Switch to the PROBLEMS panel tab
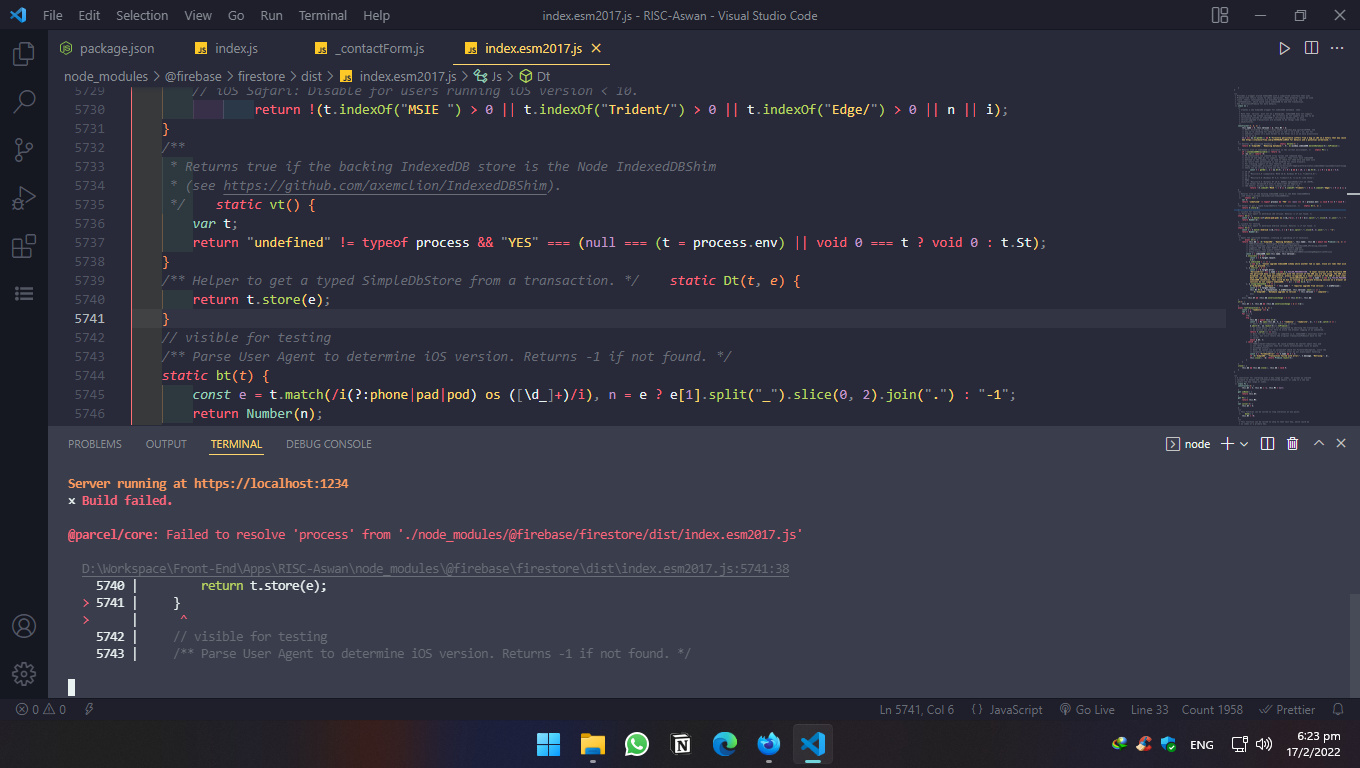Image resolution: width=1360 pixels, height=768 pixels. (x=95, y=444)
